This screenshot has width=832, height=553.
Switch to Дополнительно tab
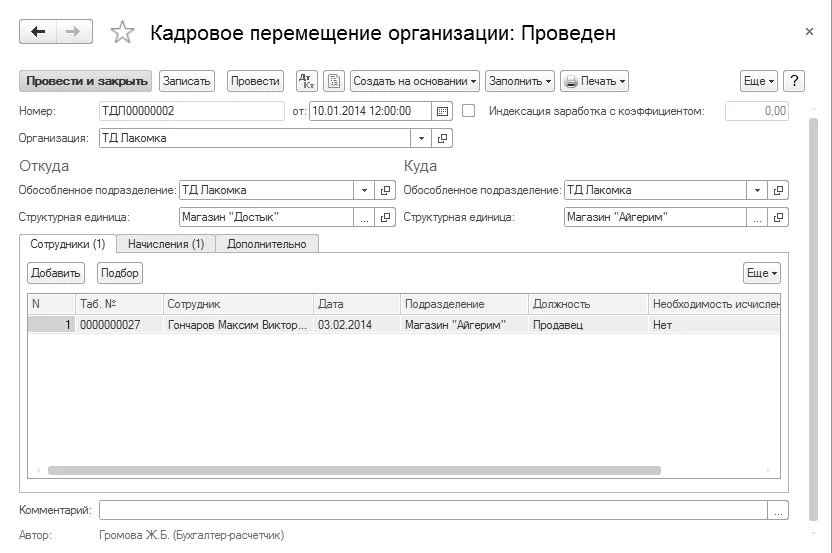click(x=267, y=244)
